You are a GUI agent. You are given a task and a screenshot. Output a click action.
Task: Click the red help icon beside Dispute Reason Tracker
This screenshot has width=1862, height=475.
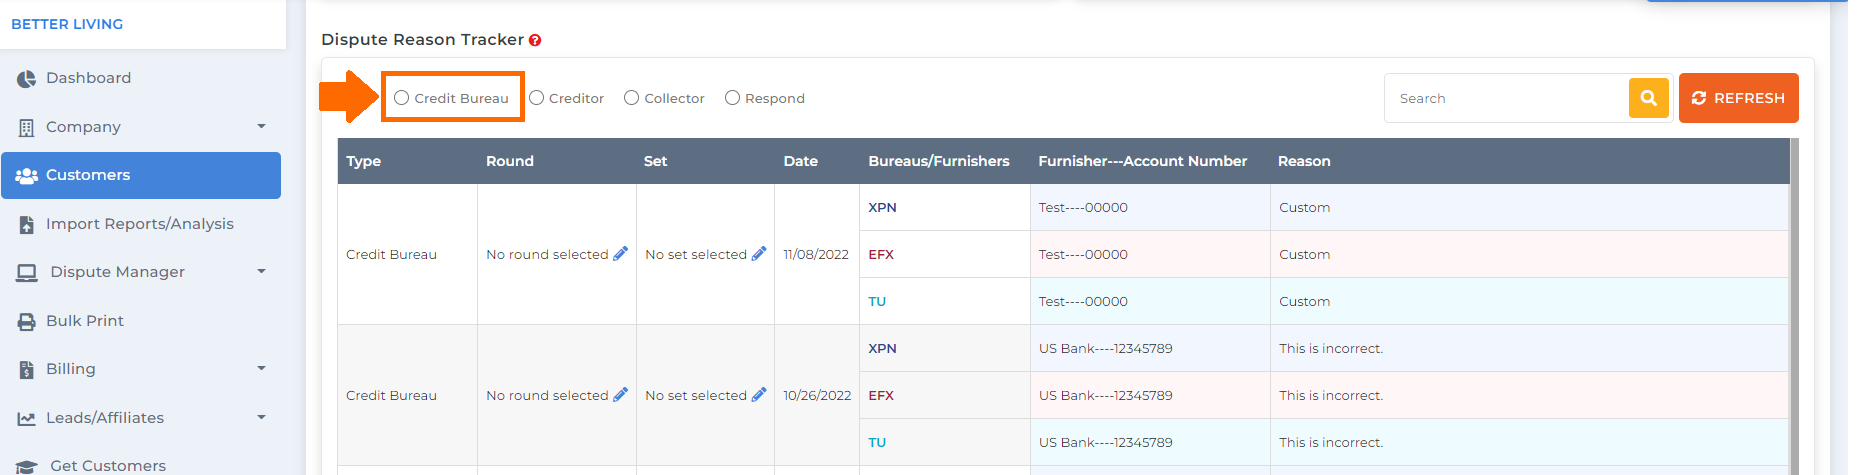(535, 40)
